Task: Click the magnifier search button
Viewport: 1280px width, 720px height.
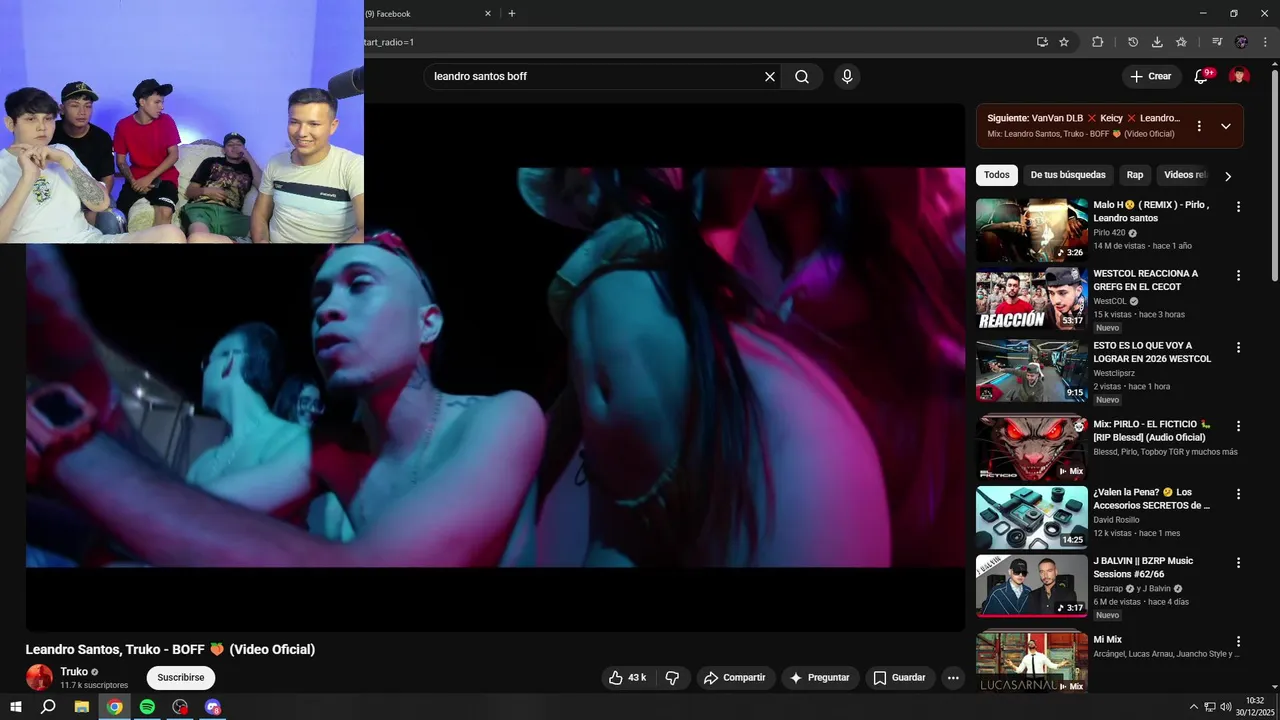Action: (x=802, y=76)
